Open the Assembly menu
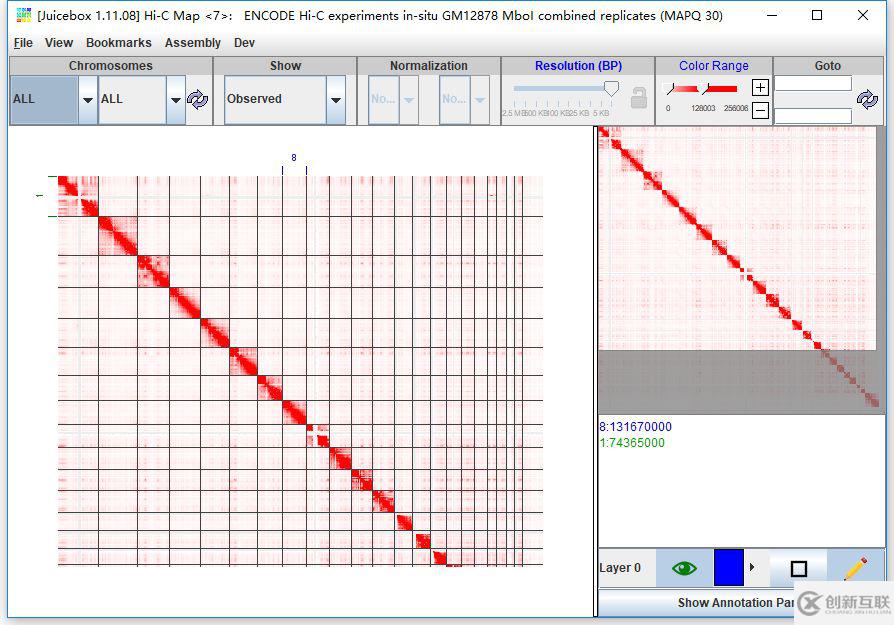The width and height of the screenshot is (894, 625). [x=192, y=43]
